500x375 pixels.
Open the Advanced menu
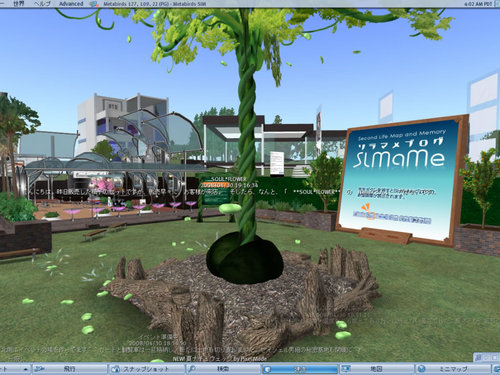coord(71,4)
